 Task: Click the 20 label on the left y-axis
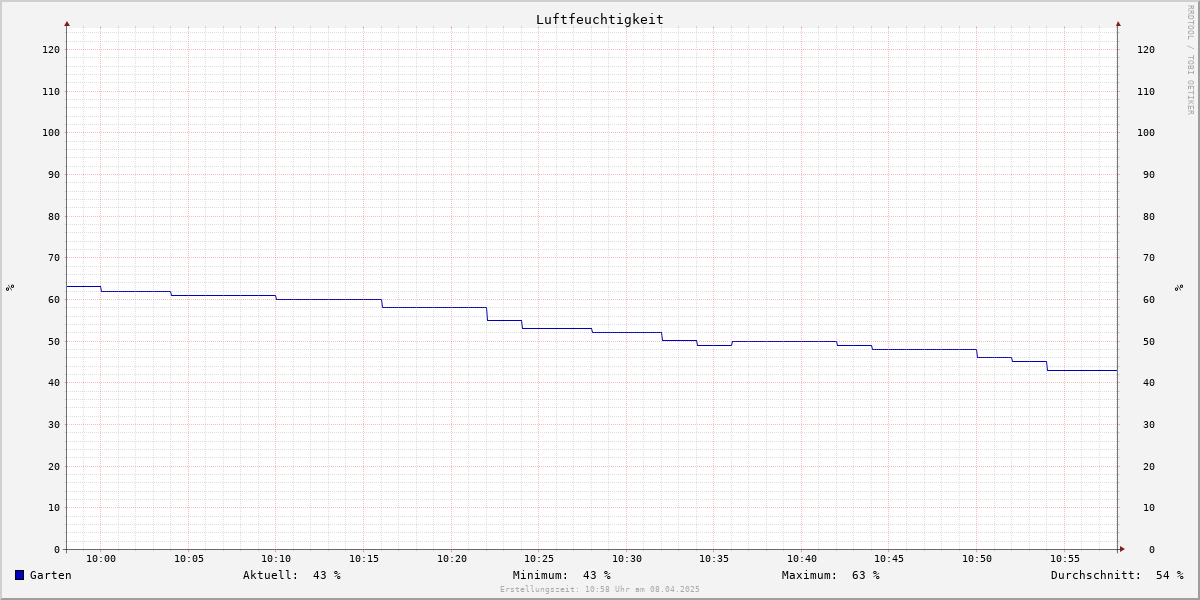pyautogui.click(x=54, y=466)
